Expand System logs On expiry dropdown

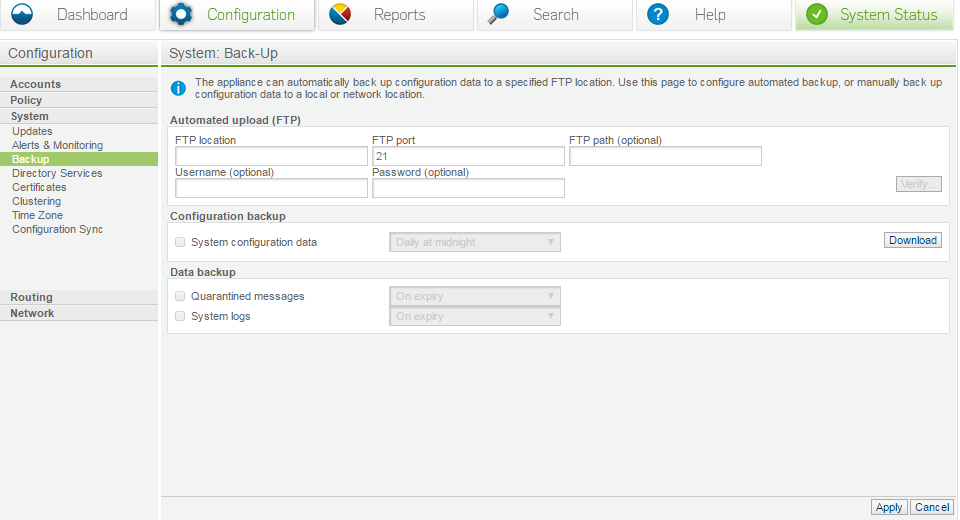474,316
